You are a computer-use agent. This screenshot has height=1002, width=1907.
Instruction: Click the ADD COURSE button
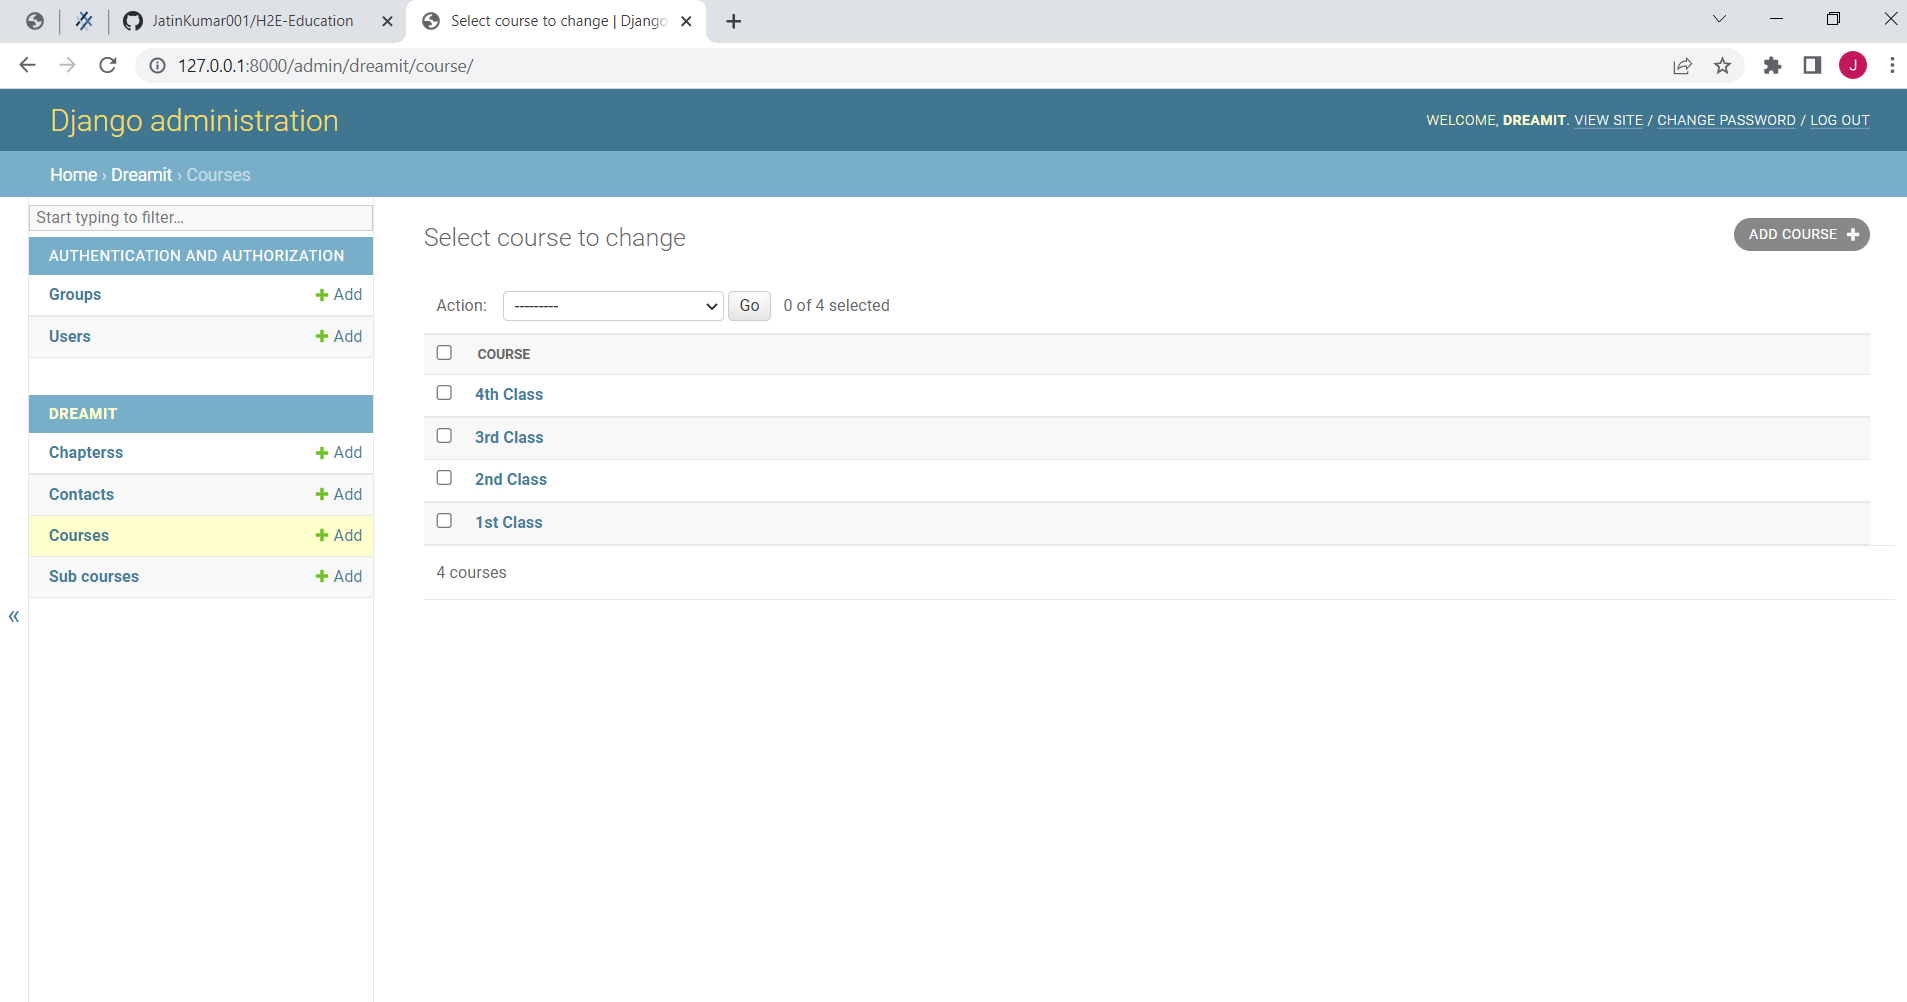[1801, 234]
